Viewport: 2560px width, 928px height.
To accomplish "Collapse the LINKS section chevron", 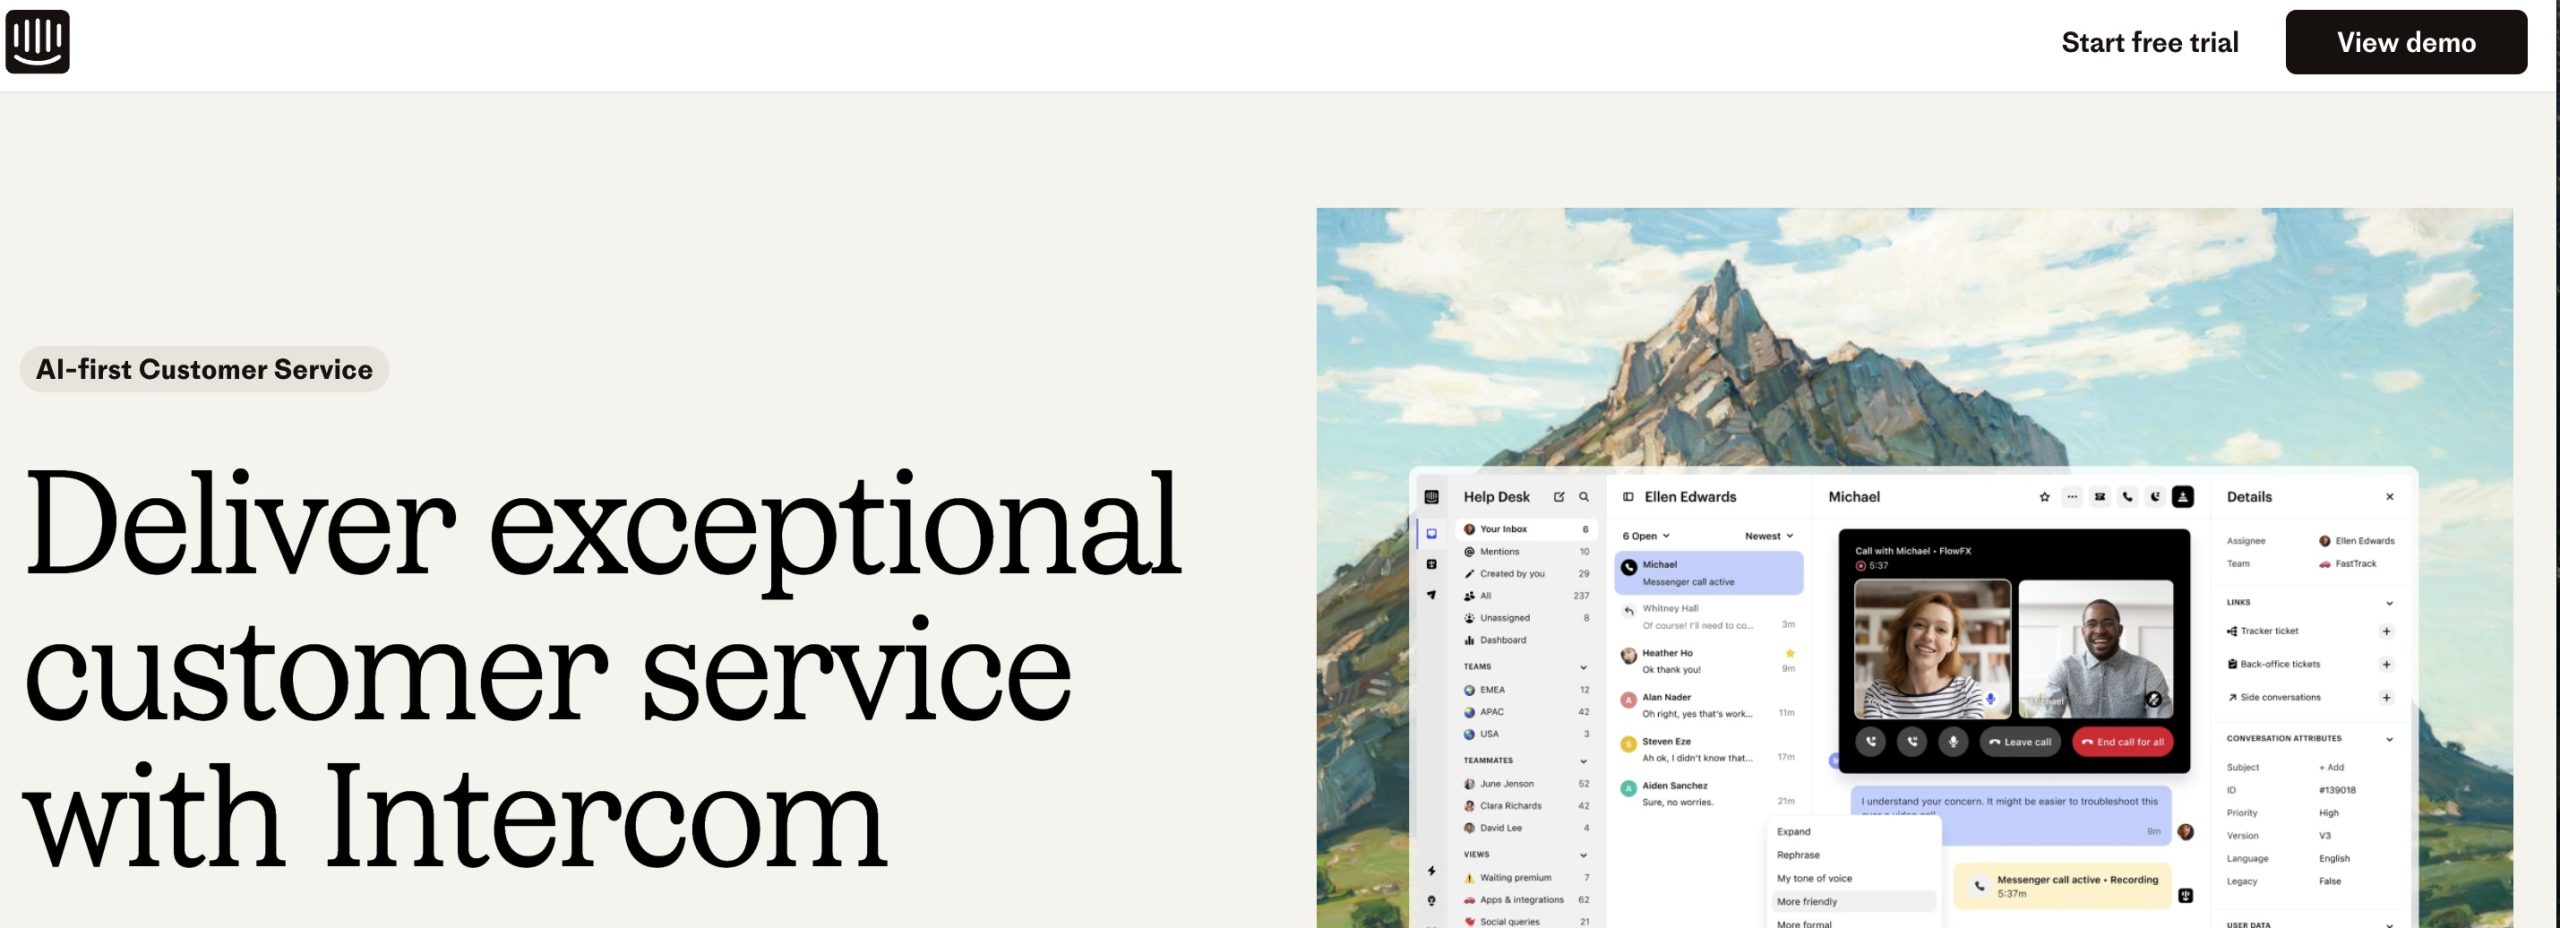I will 2389,603.
